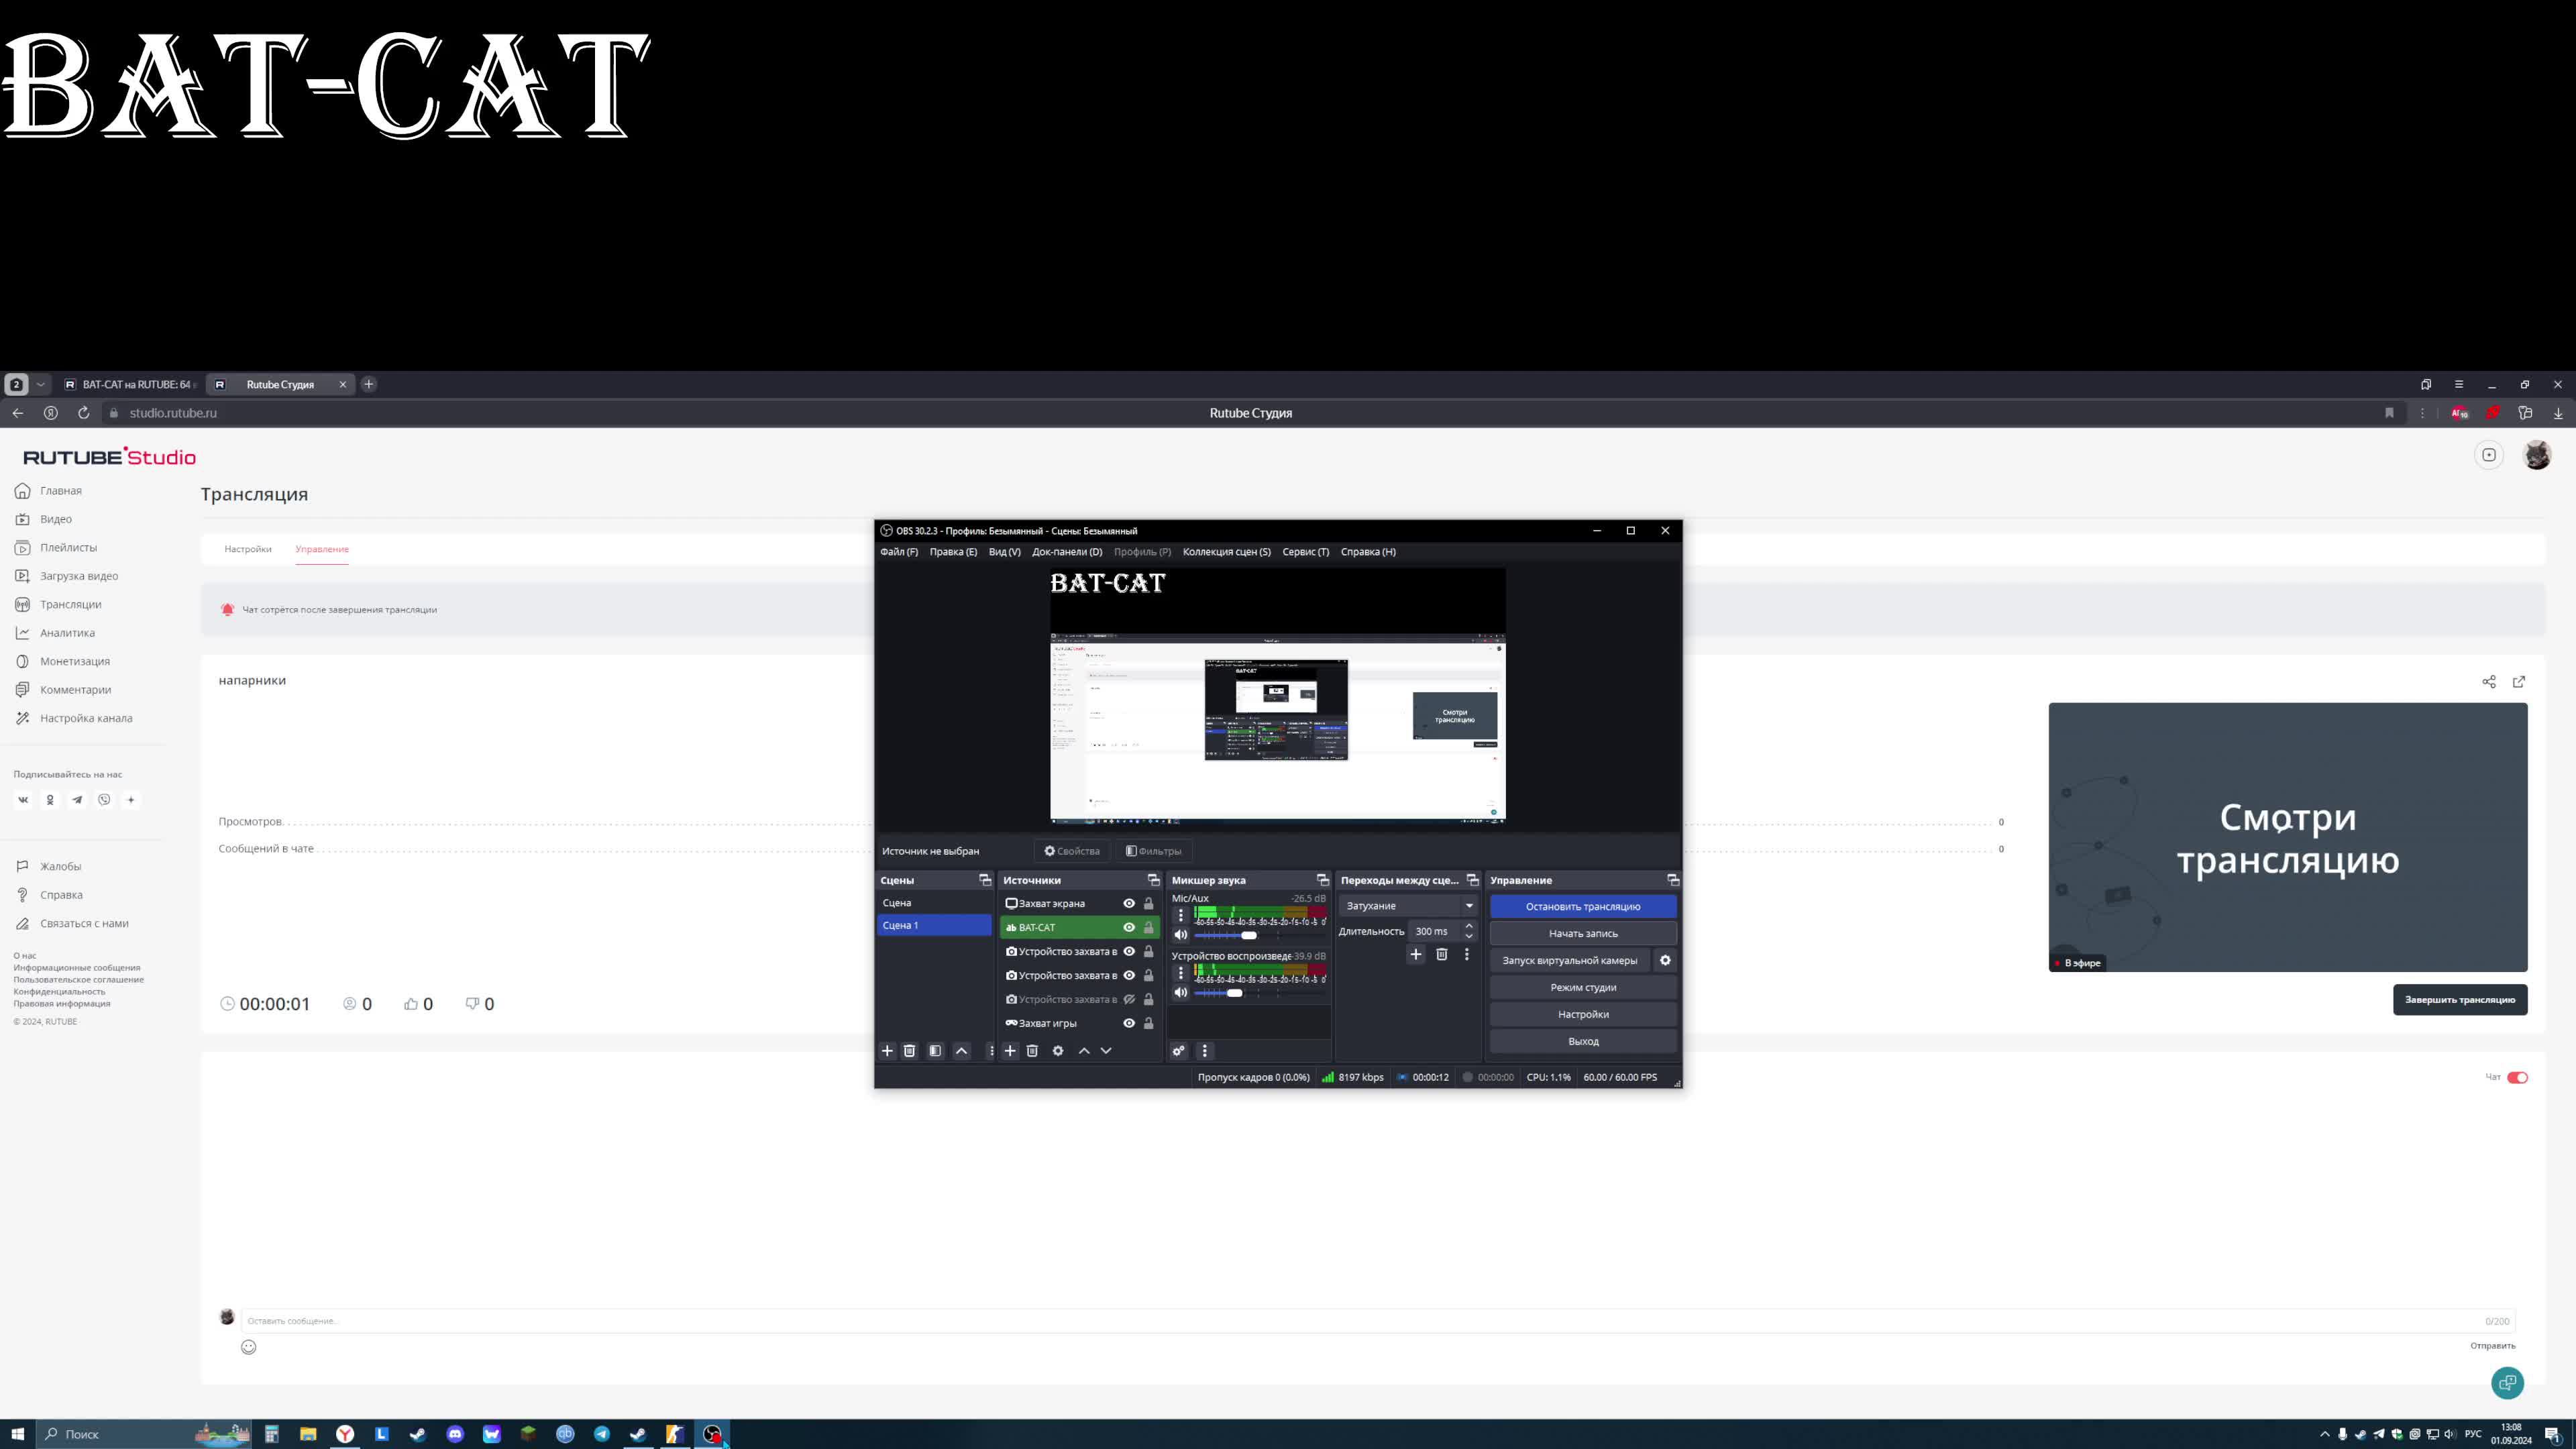The width and height of the screenshot is (2576, 1449).
Task: Delete selected scene with trash icon
Action: coord(909,1051)
